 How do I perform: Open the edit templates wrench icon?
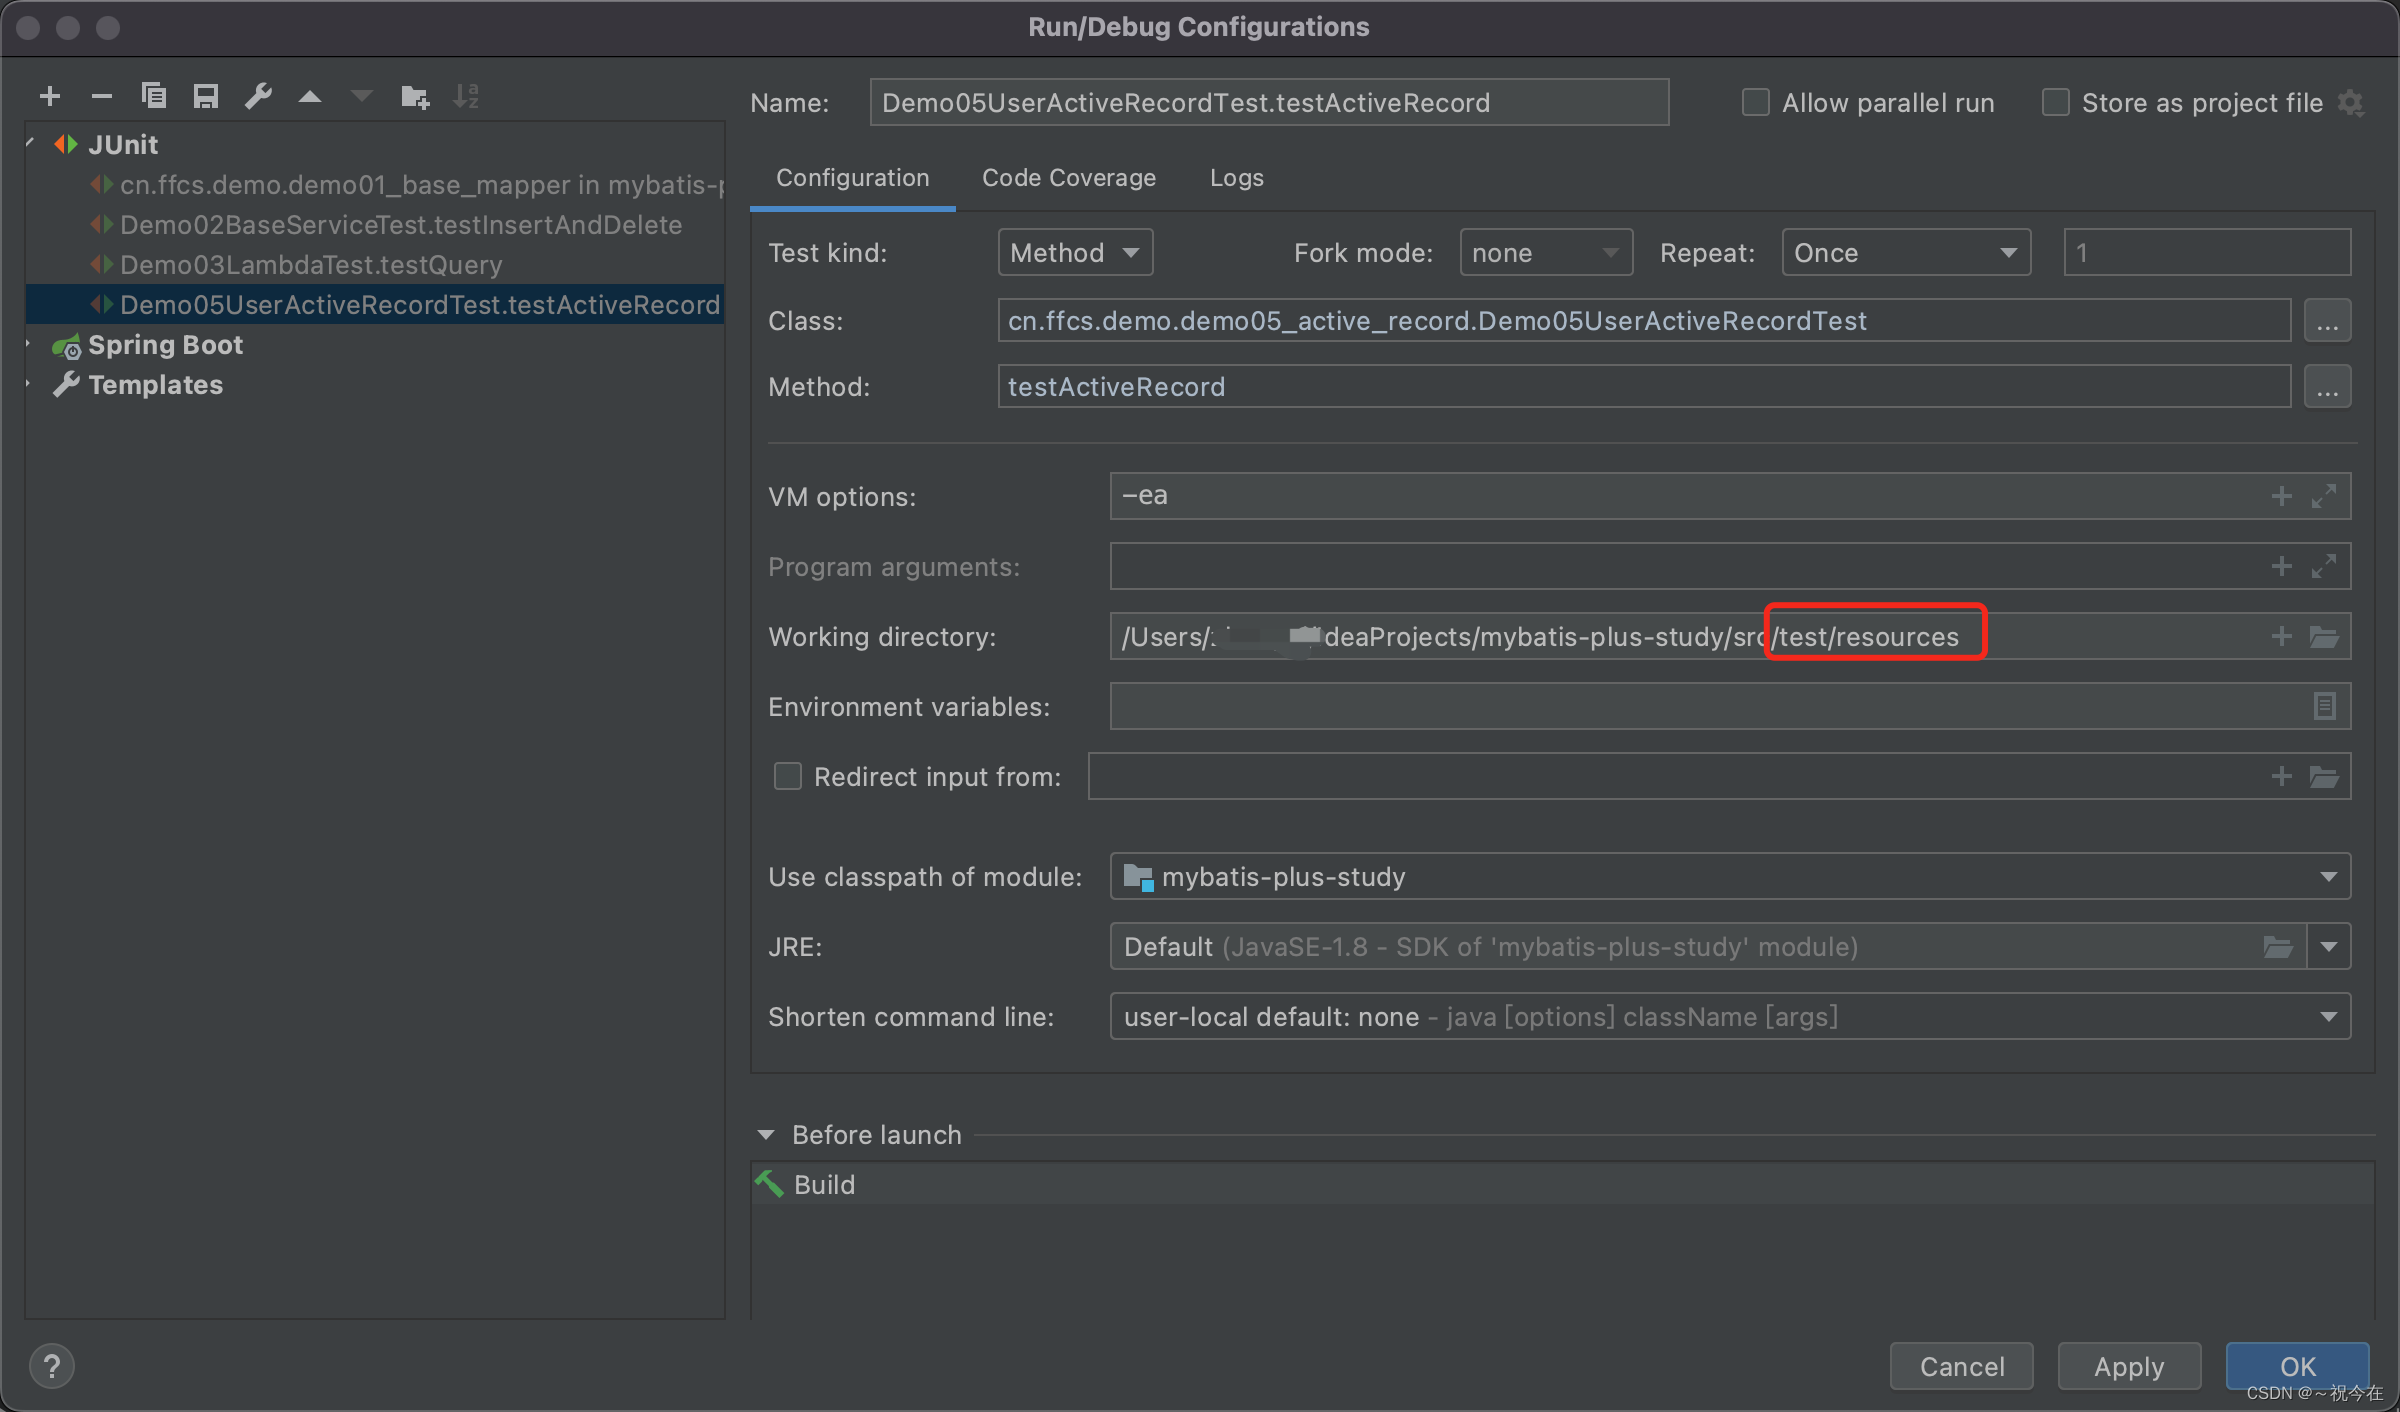258,96
